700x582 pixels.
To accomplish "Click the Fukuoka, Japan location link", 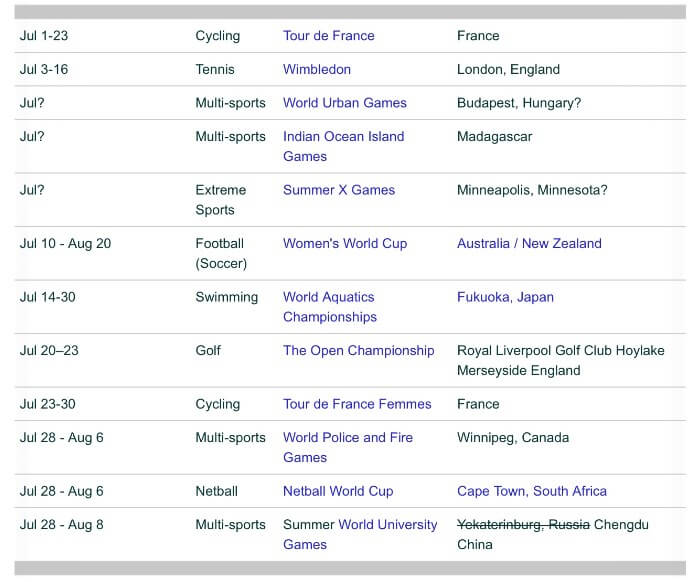I will point(505,297).
